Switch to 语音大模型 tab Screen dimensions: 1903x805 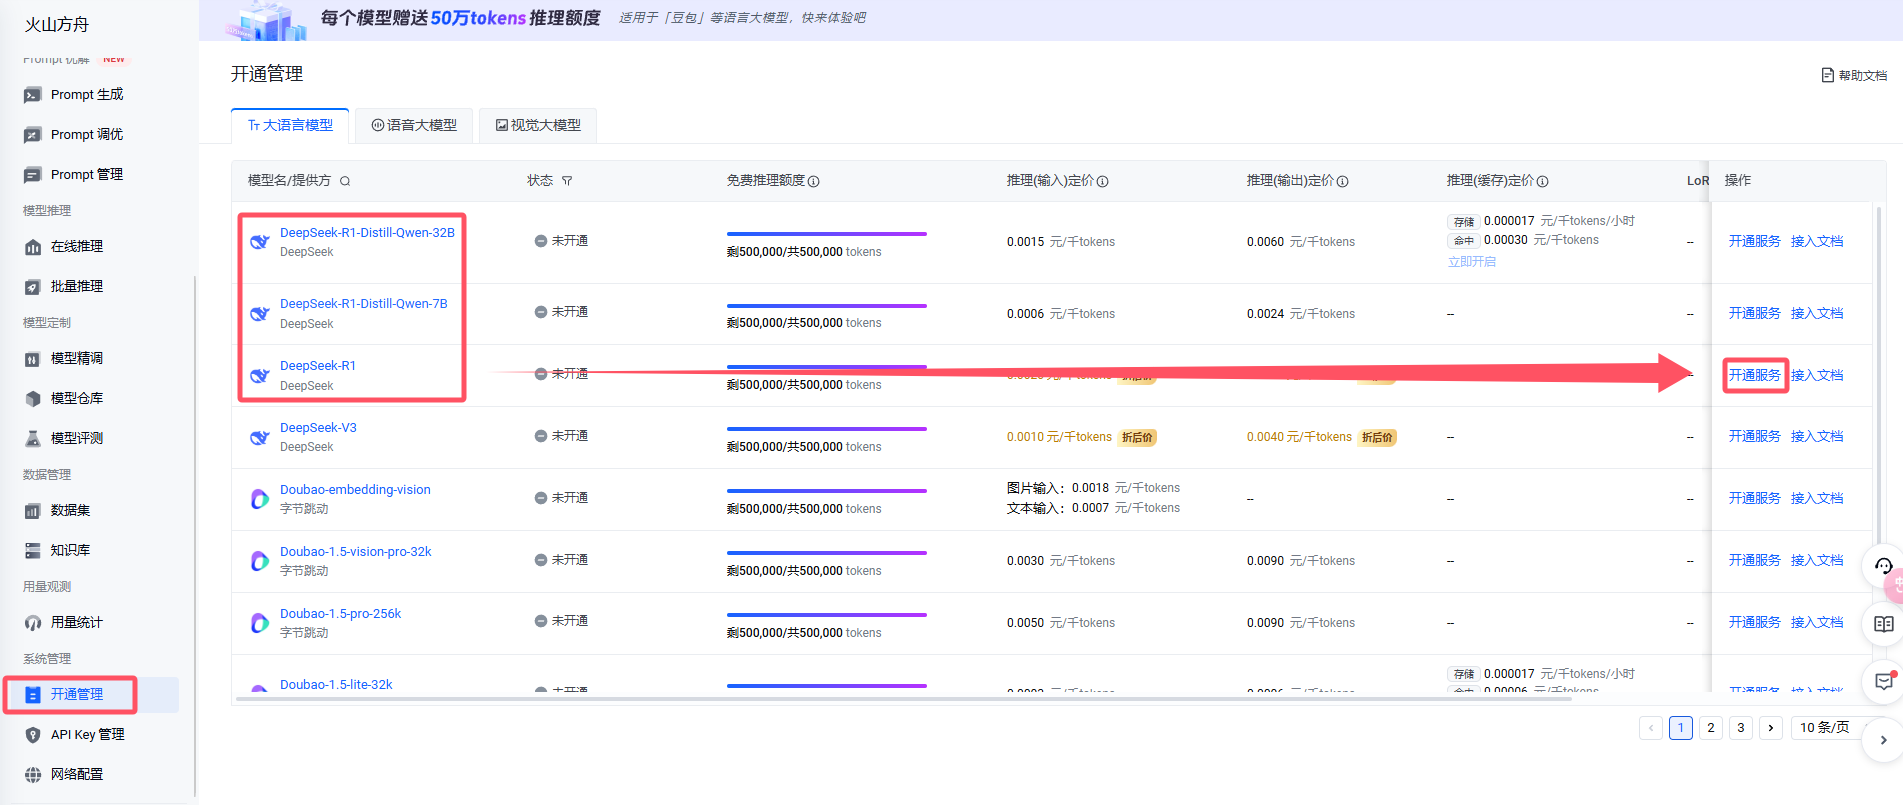414,125
